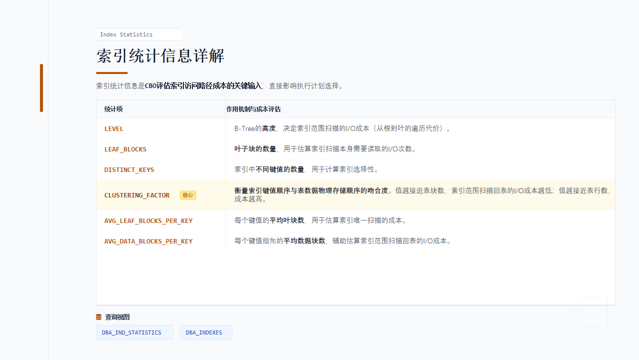This screenshot has height=360, width=639.
Task: Click the database icon beside 查询视图
Action: (x=99, y=317)
